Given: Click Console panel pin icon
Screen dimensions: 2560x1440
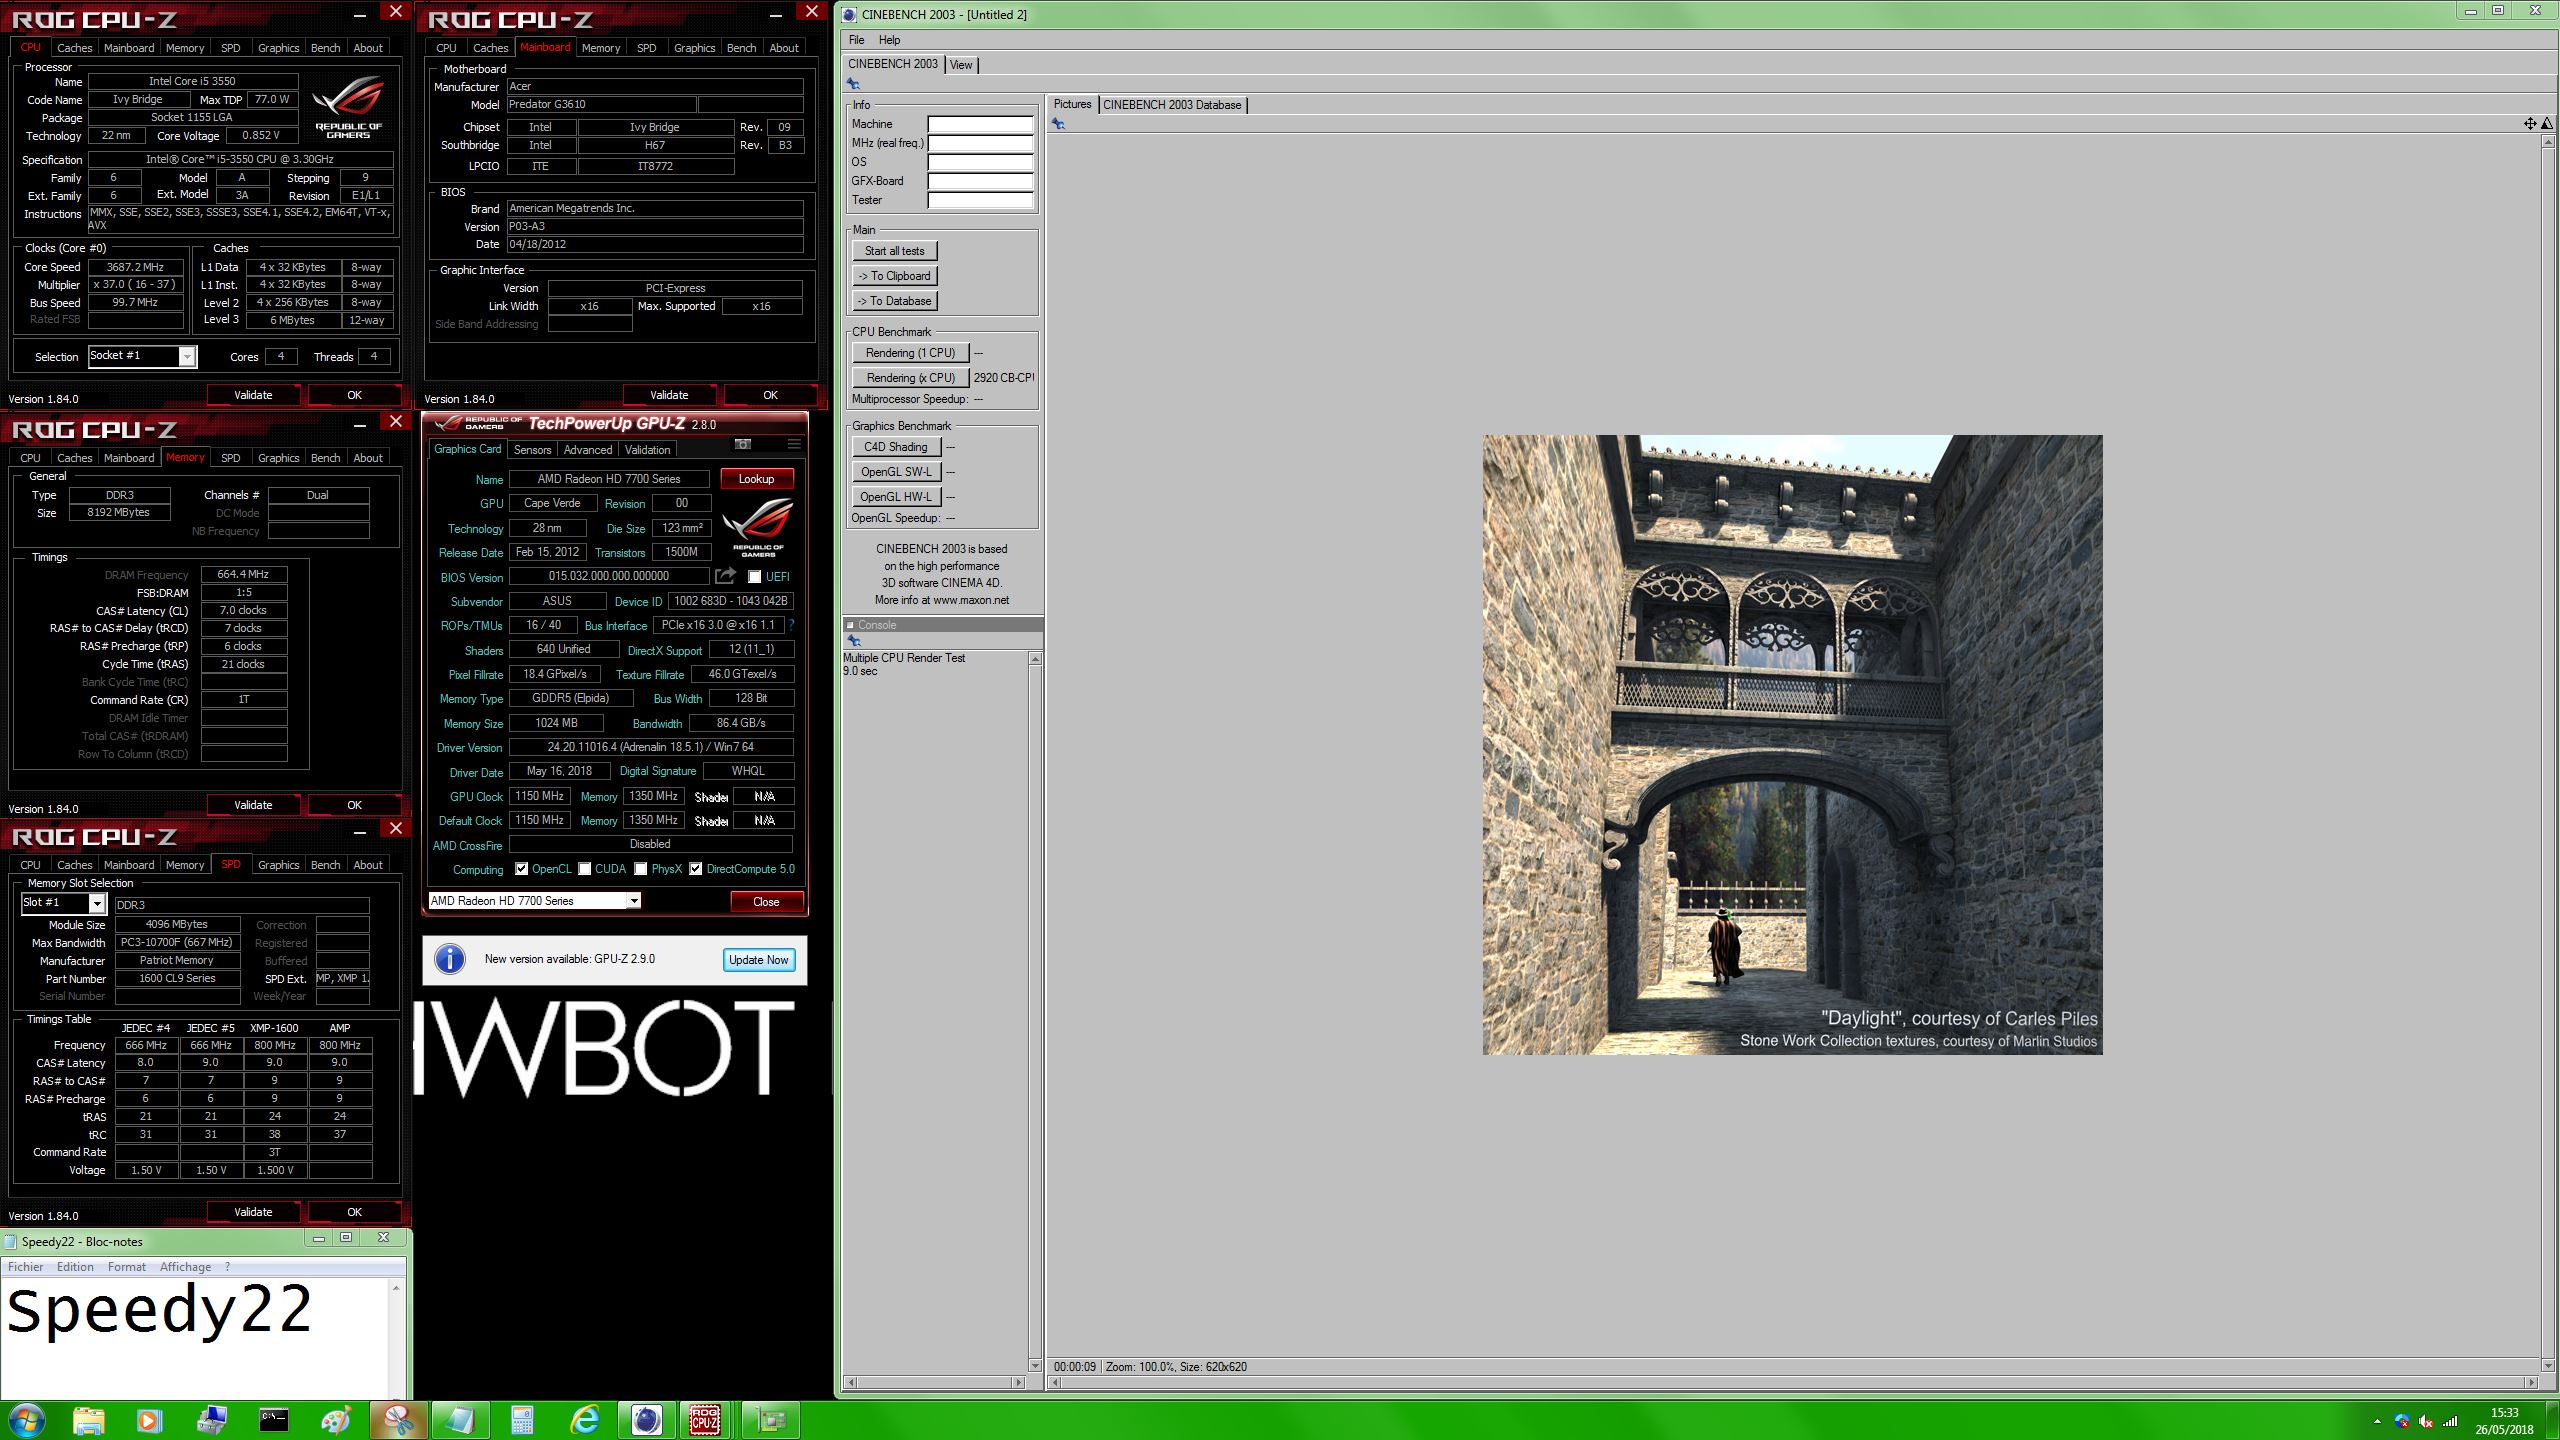Looking at the screenshot, I should coord(853,641).
